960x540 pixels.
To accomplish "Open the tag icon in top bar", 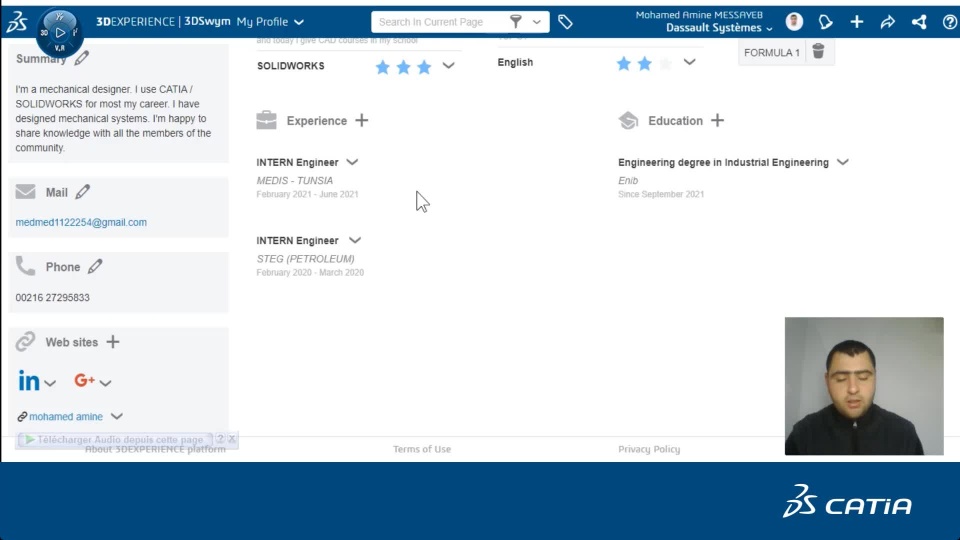I will point(565,22).
